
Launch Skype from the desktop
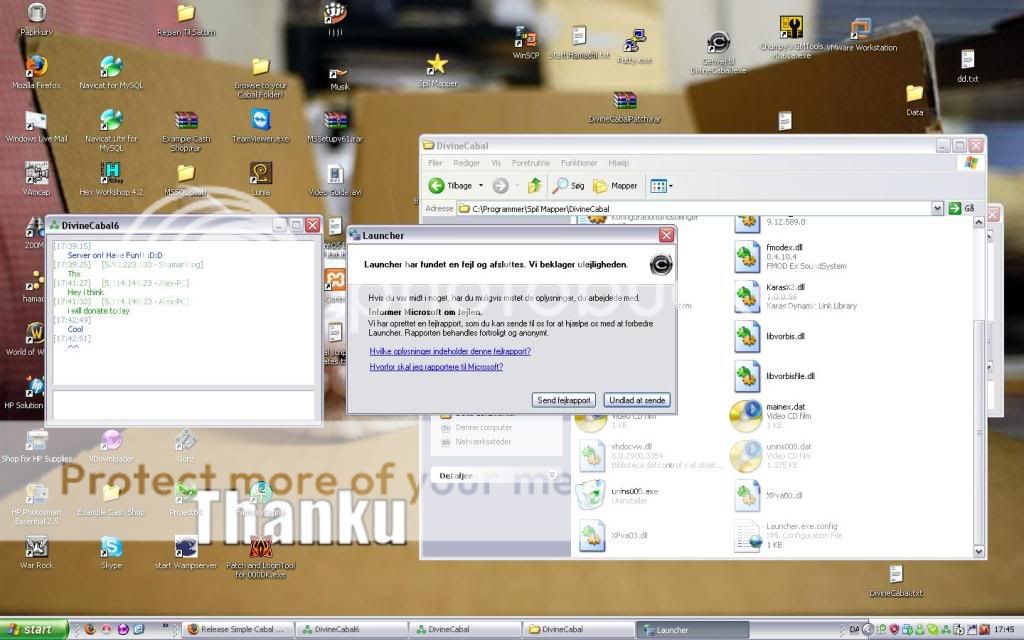111,546
